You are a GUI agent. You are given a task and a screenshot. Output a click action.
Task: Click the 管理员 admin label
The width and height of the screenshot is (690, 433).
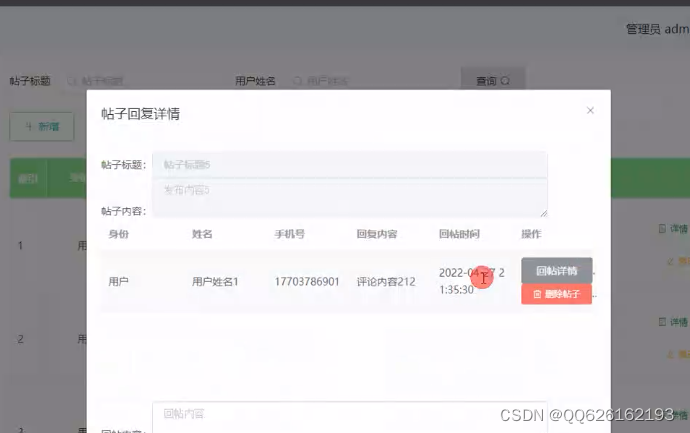coord(657,29)
